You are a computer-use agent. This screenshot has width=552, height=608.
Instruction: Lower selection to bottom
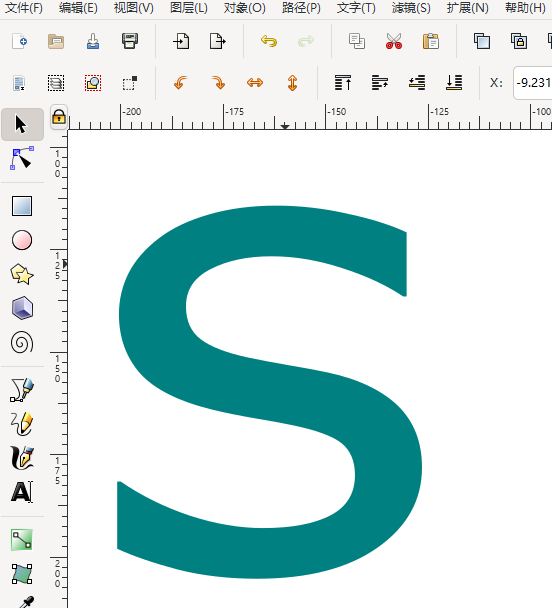tap(454, 83)
